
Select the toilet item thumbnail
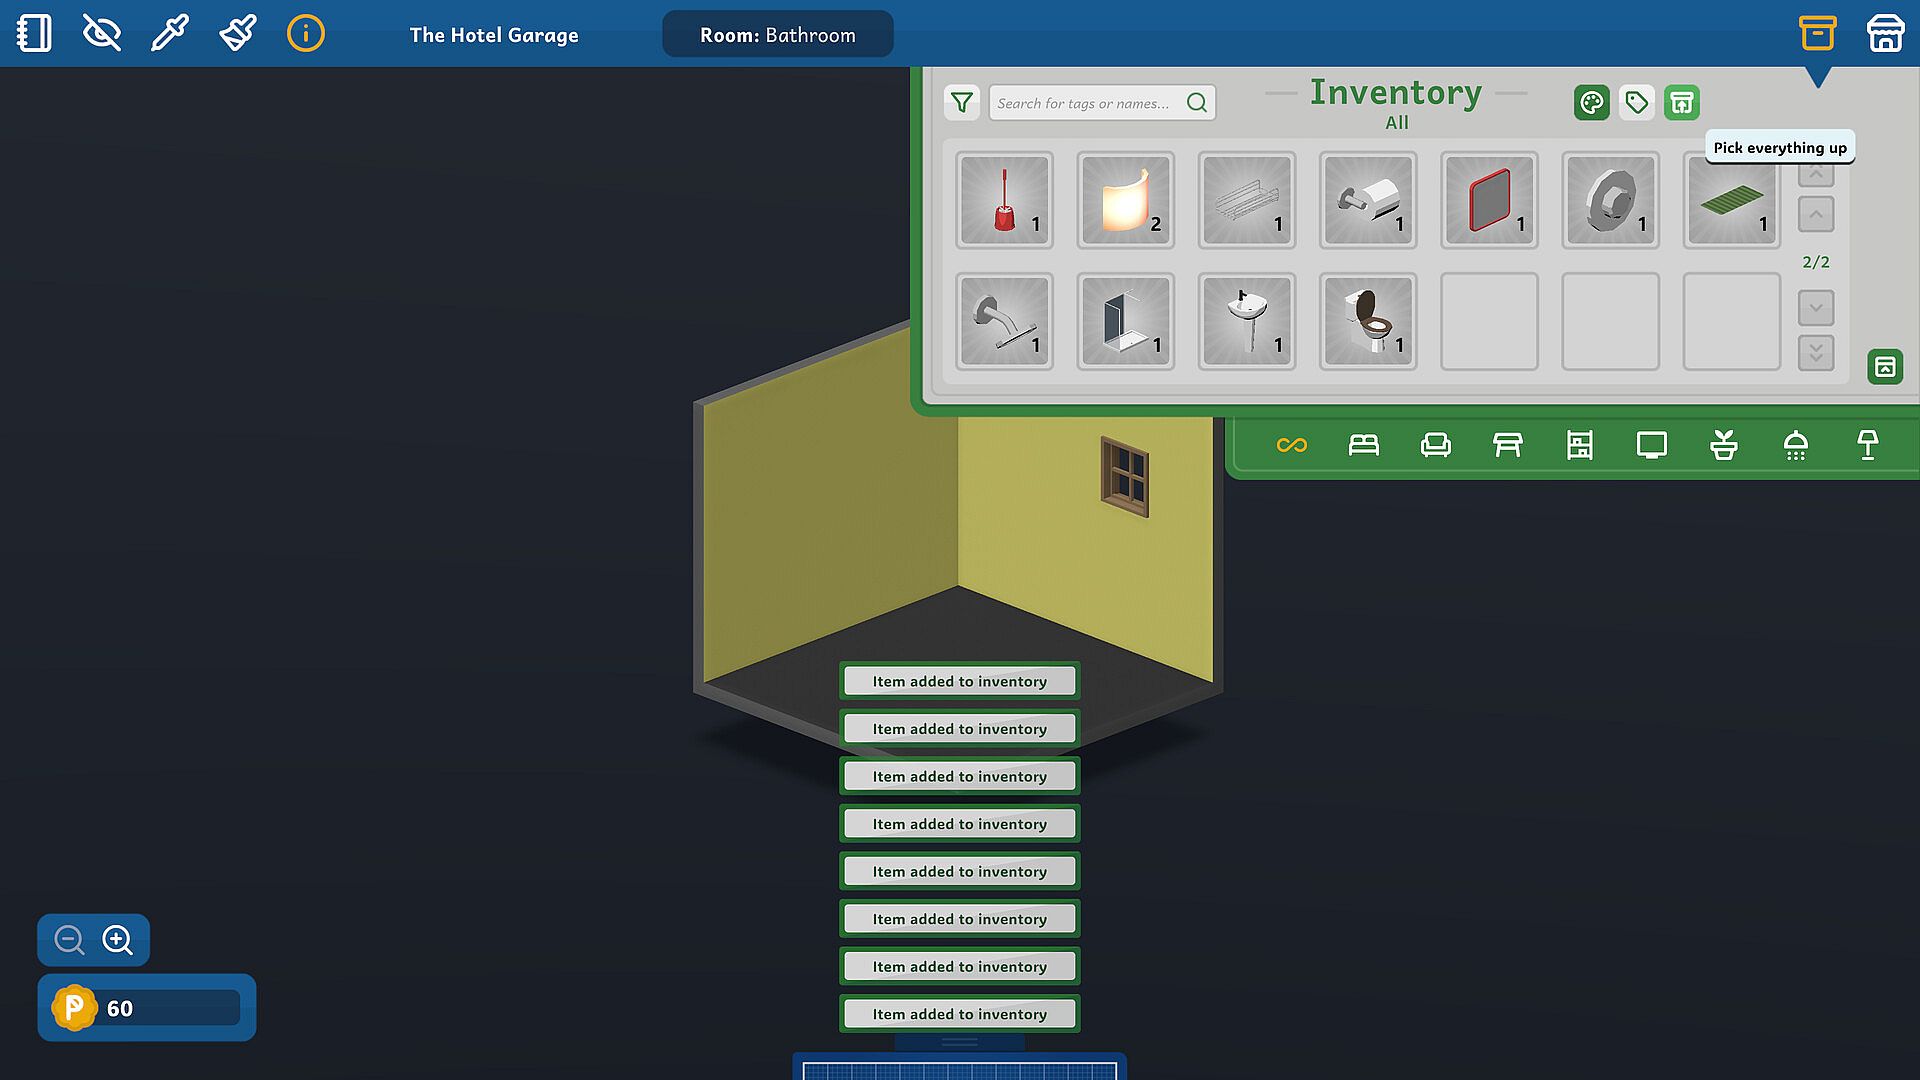click(1367, 321)
